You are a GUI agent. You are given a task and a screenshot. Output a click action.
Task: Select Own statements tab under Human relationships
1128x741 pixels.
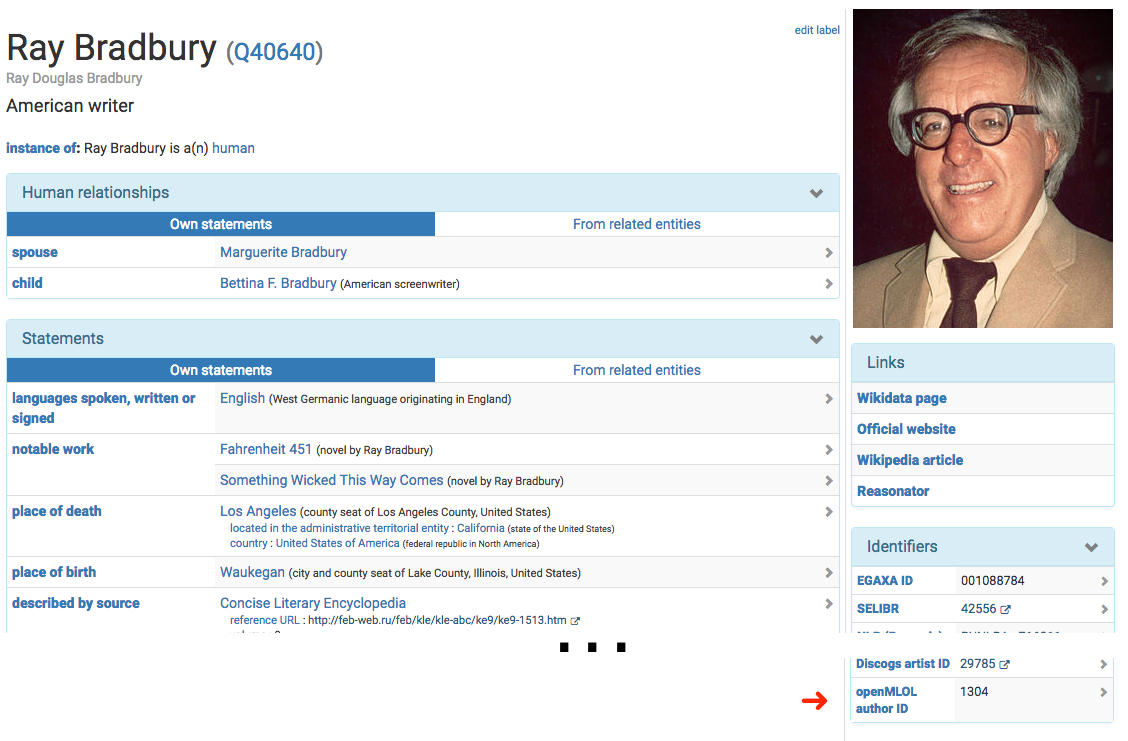click(221, 224)
